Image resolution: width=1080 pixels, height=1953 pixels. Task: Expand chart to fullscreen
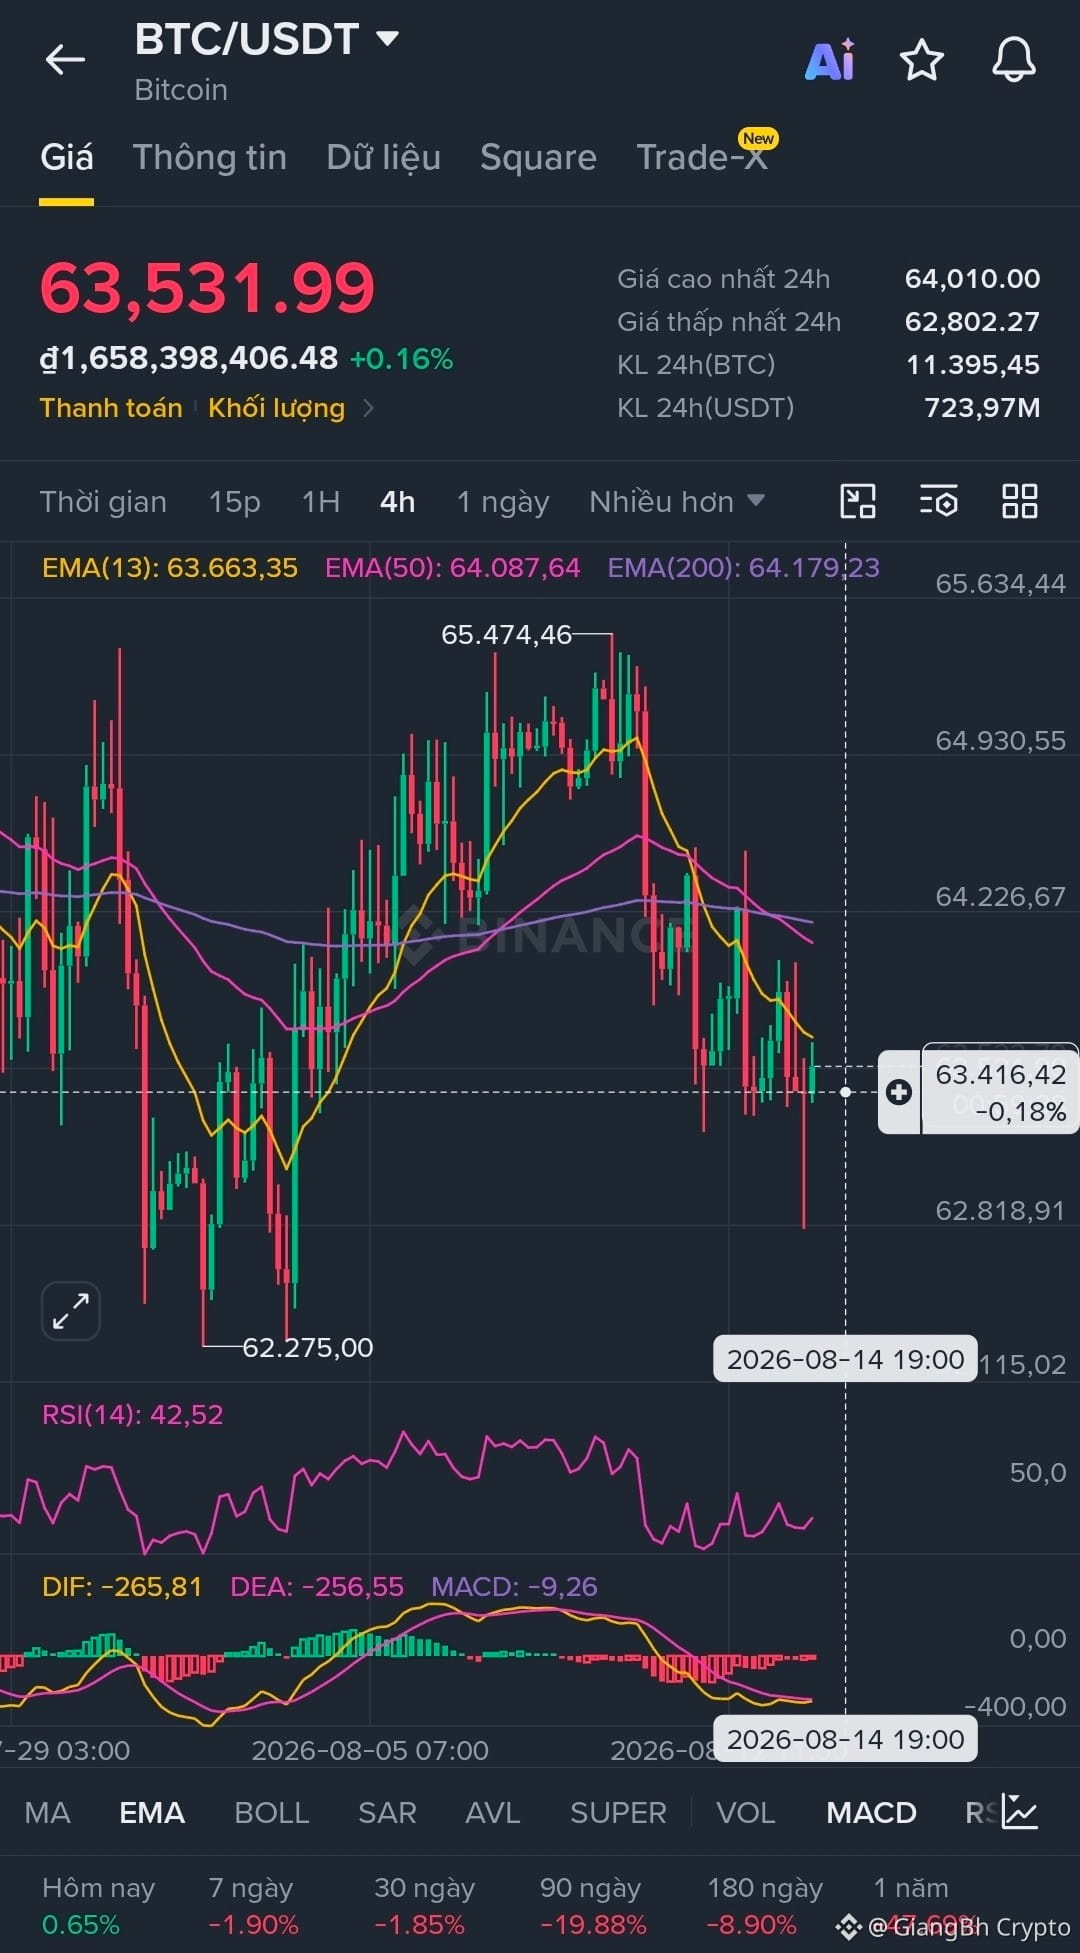[71, 1310]
